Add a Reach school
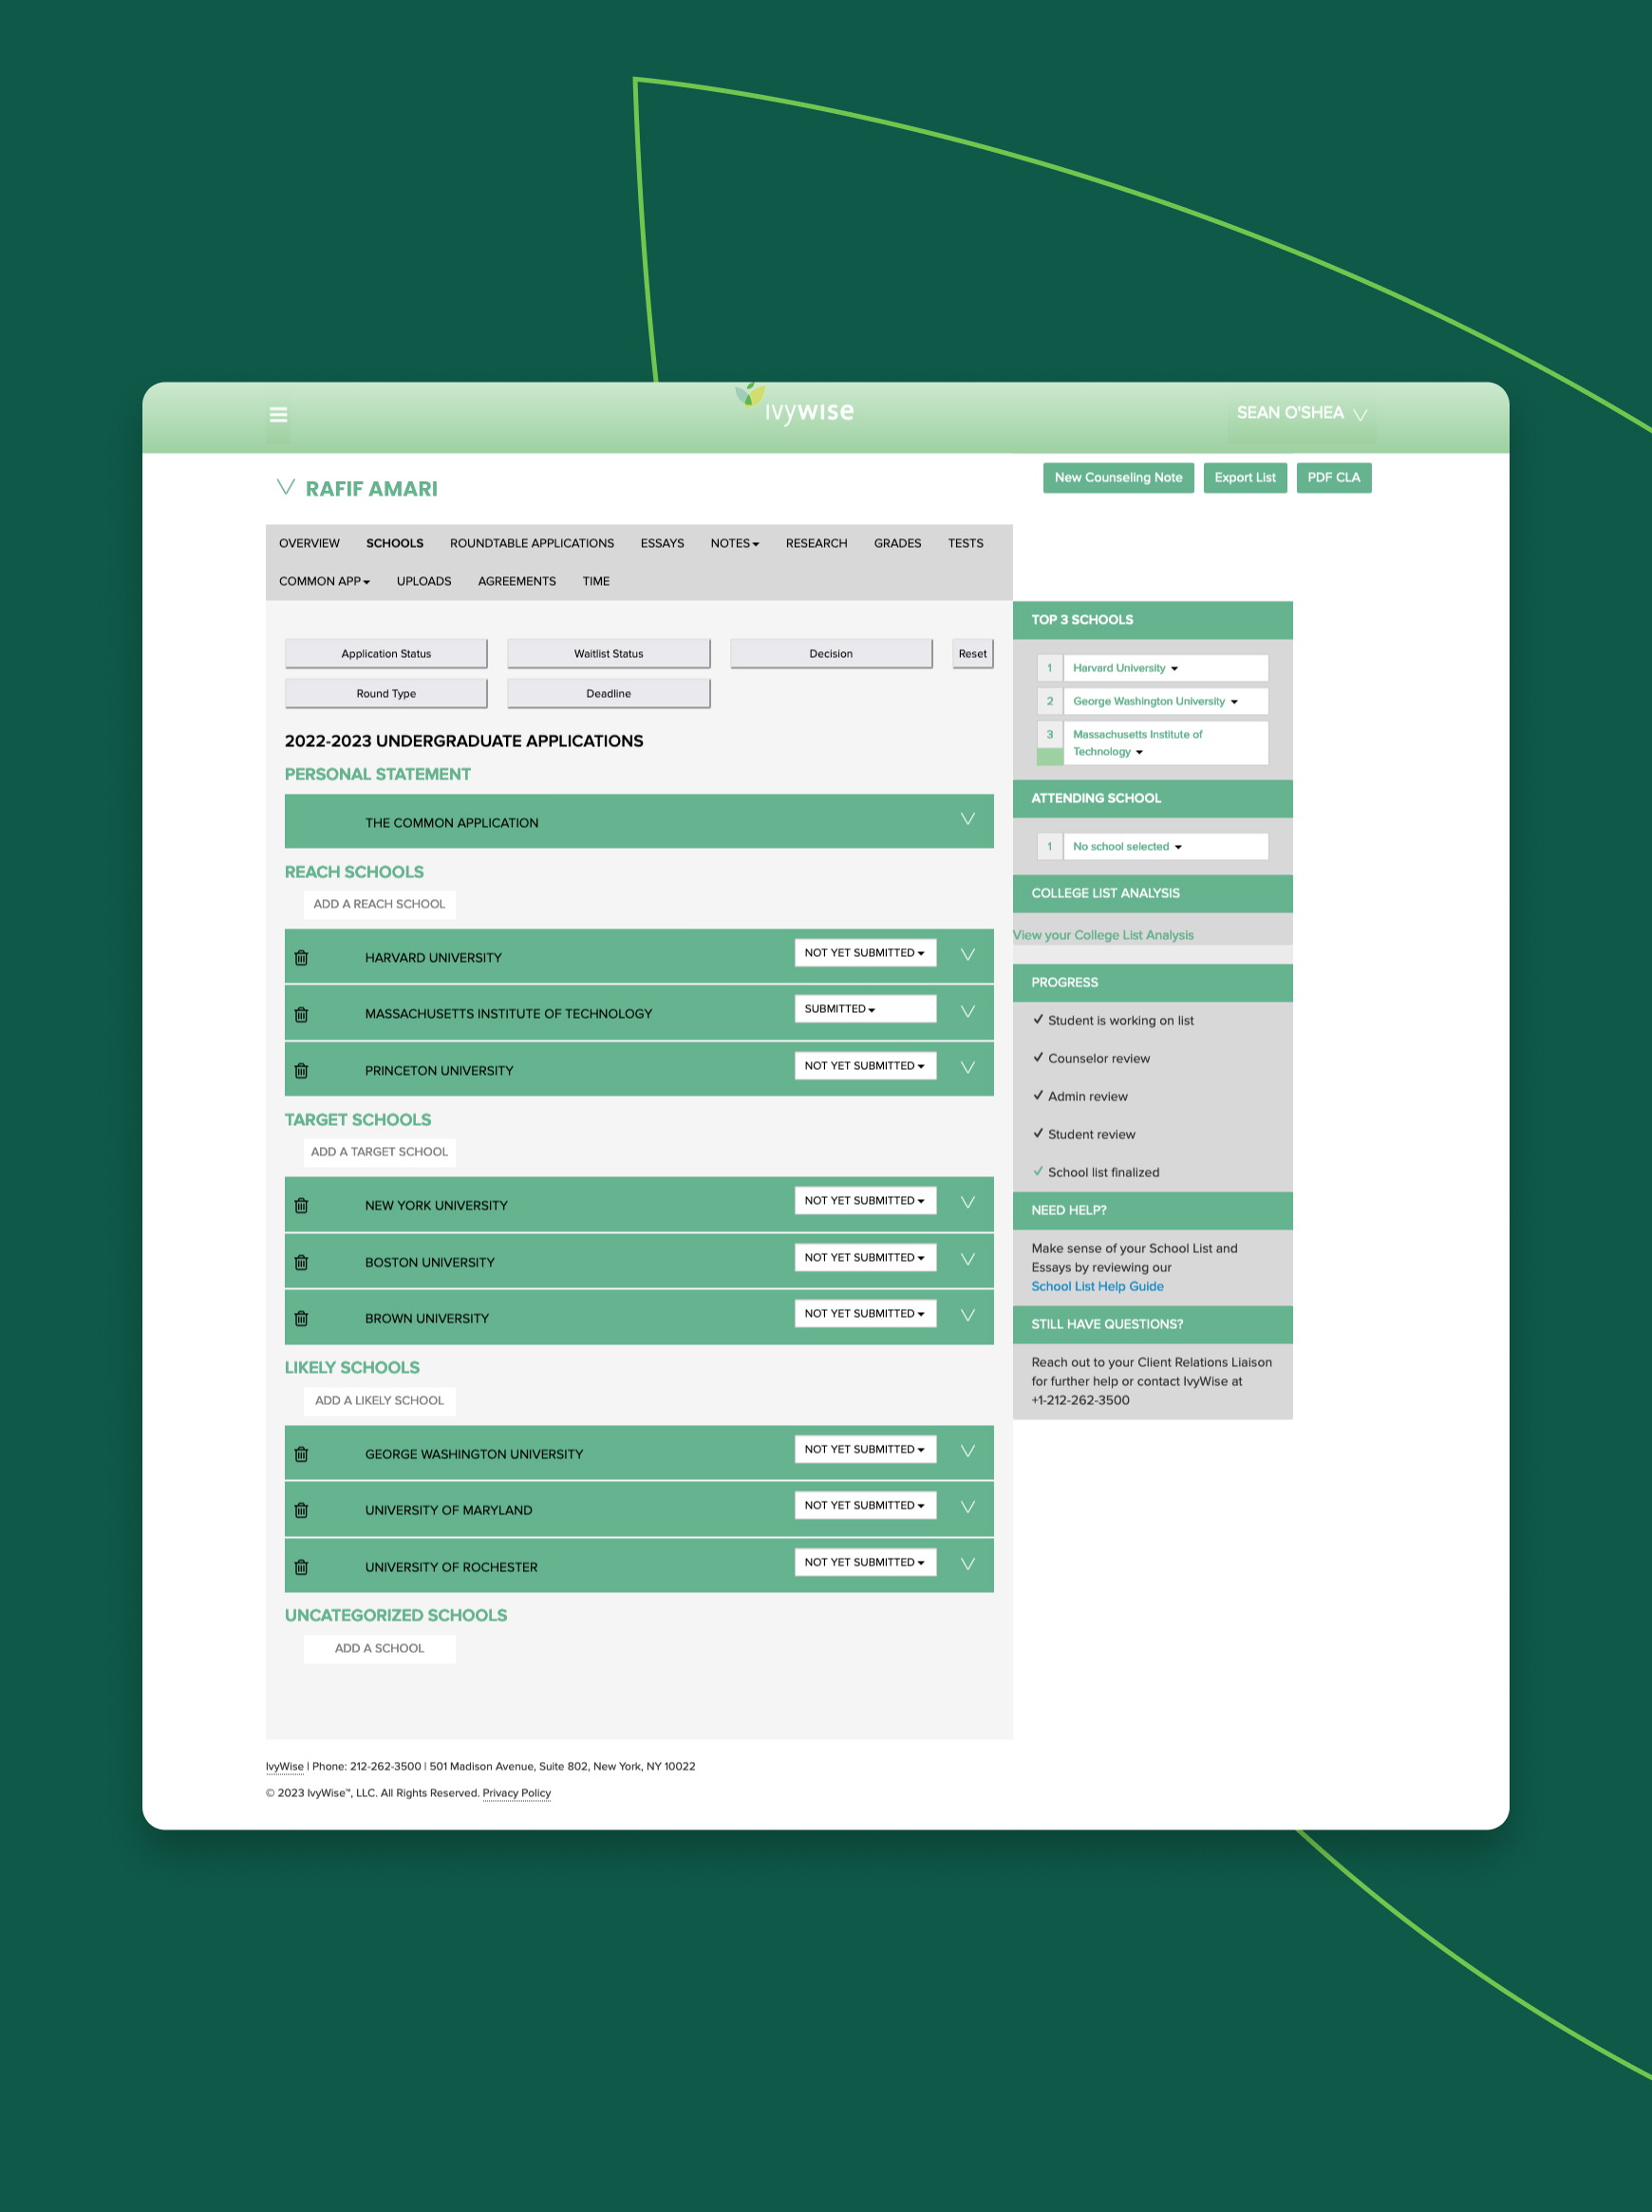The width and height of the screenshot is (1652, 2212). click(x=379, y=904)
